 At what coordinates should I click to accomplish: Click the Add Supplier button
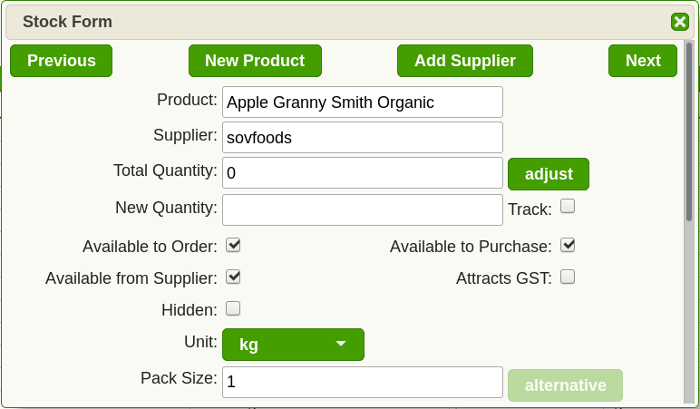coord(465,61)
